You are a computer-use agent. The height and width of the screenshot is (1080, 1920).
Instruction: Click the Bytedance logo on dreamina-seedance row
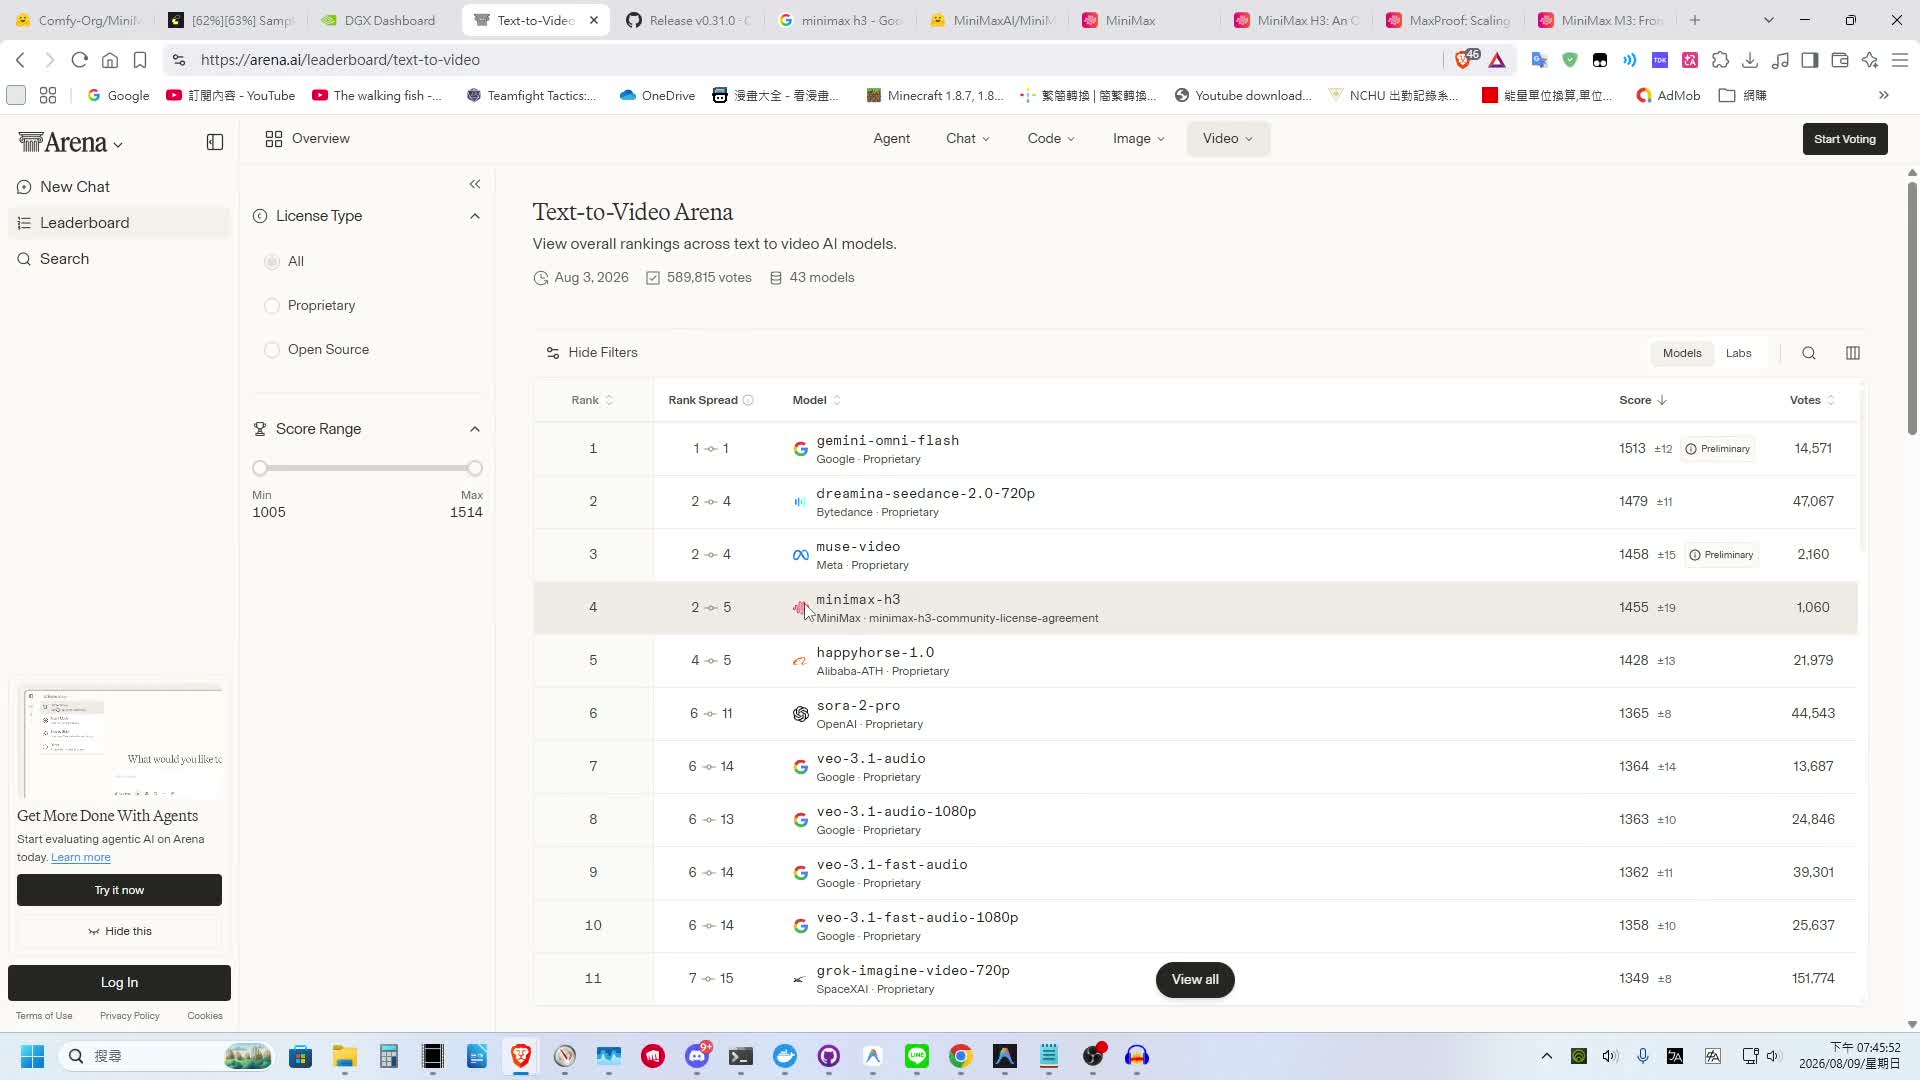pyautogui.click(x=800, y=502)
